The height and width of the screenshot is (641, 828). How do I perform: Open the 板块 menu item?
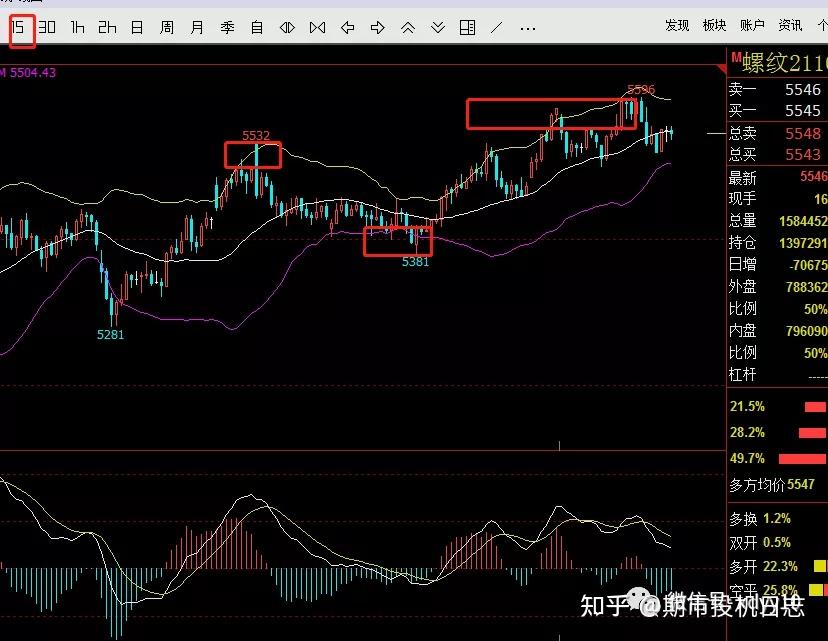(714, 25)
